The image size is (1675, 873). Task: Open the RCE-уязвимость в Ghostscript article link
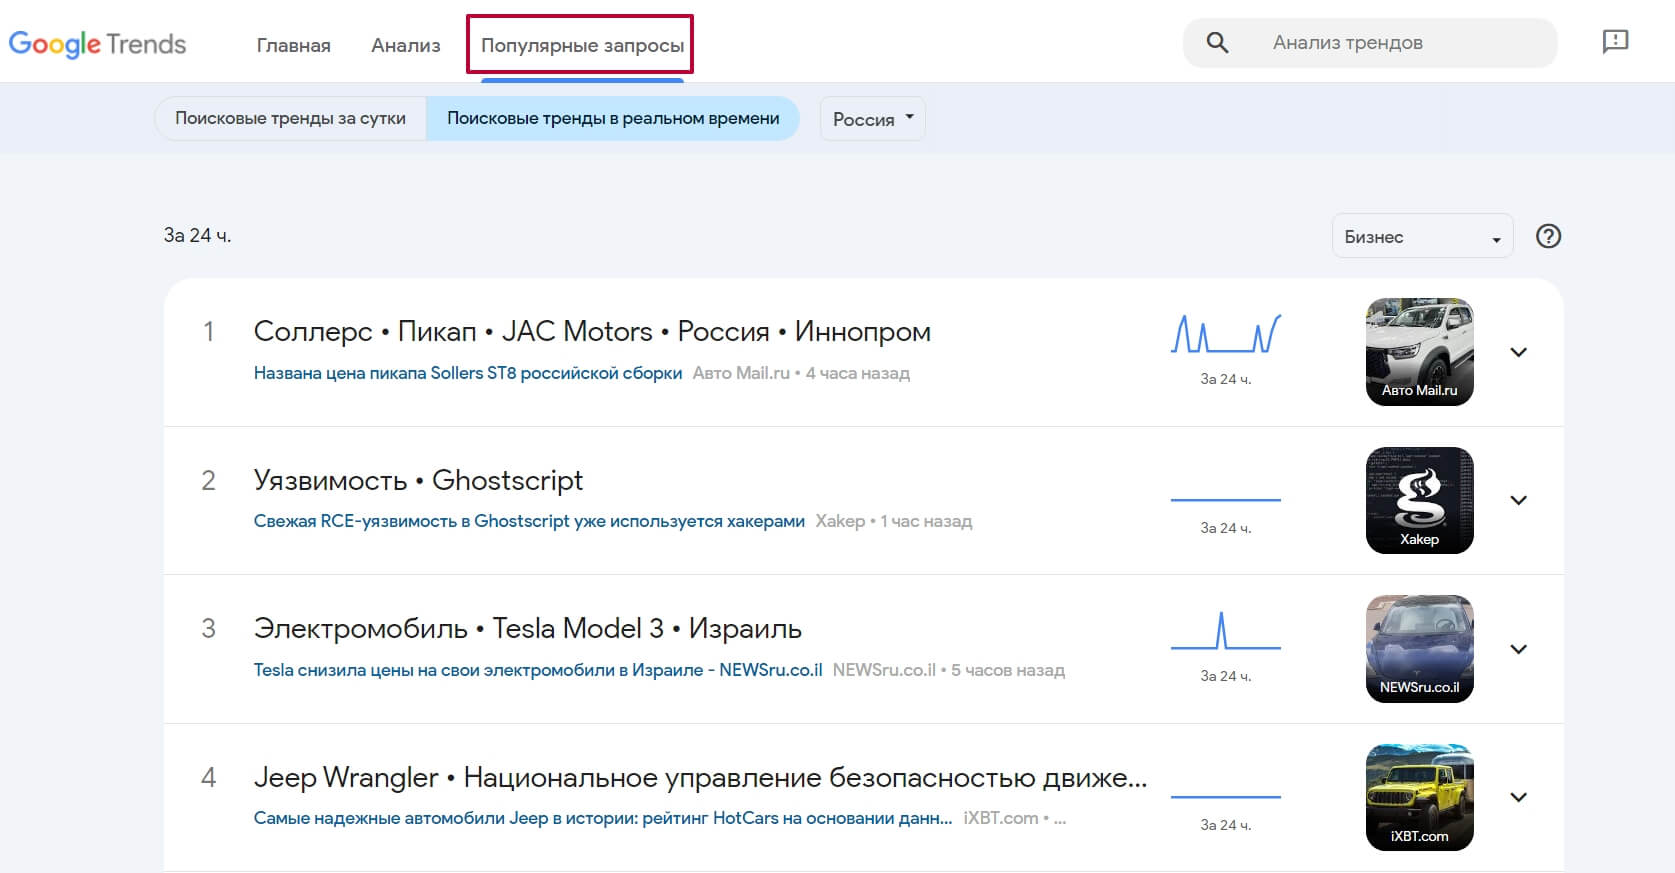pos(529,521)
